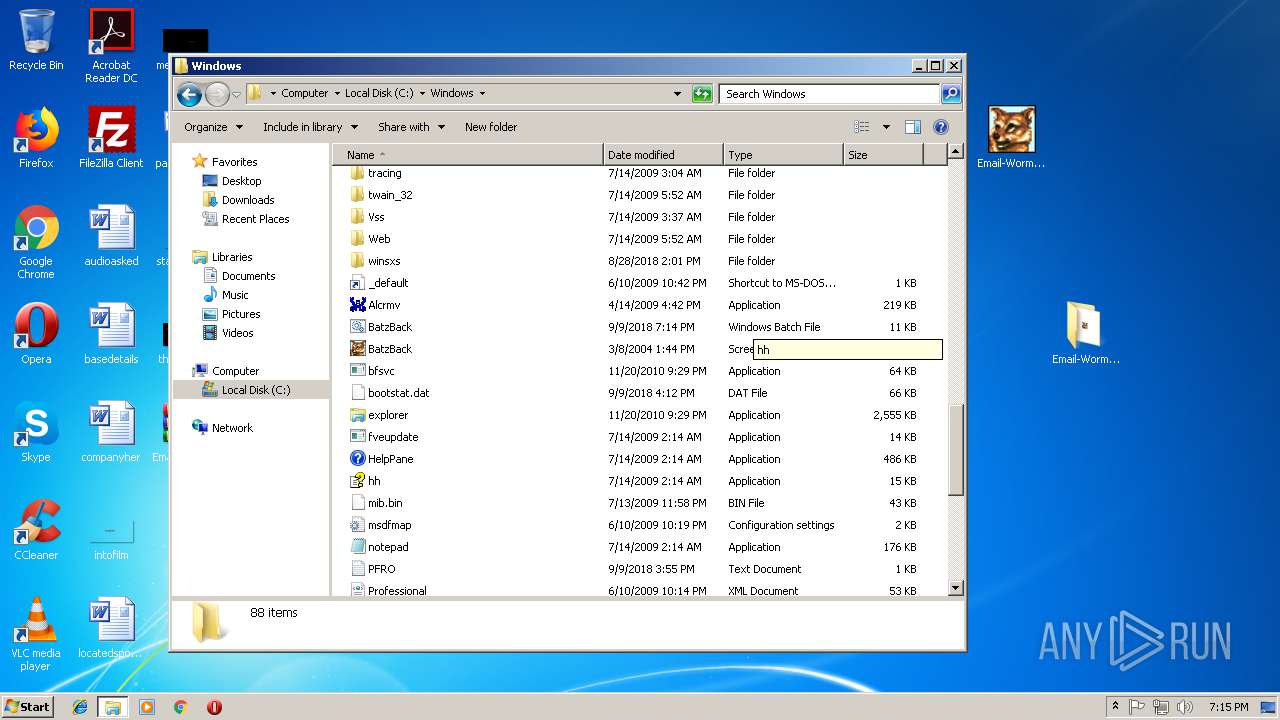Click the Help question mark icon
Viewport: 1280px width, 720px height.
(940, 127)
